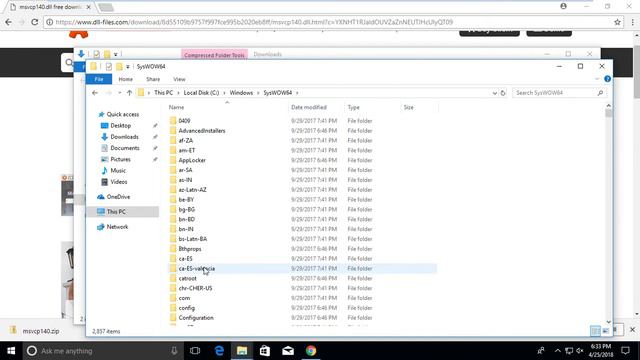Select Compressed Folder Tools tab in Downloads window

click(x=214, y=54)
